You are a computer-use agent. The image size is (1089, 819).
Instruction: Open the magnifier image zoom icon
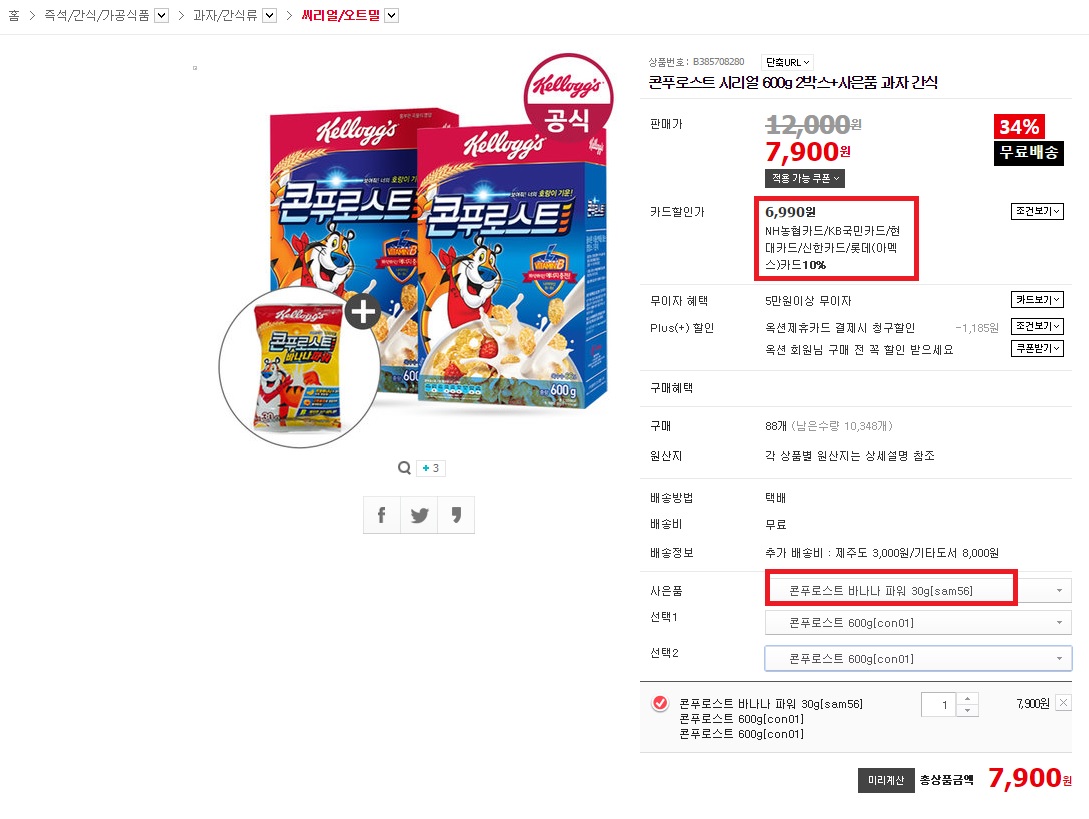404,468
